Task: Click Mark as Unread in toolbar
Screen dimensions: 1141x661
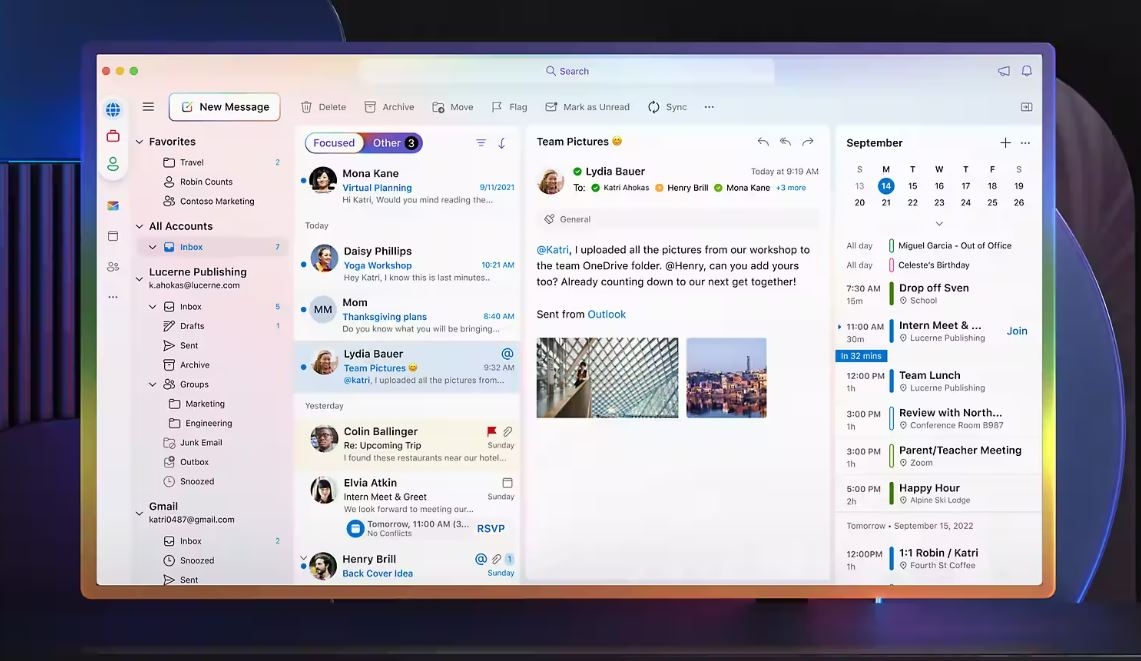Action: coord(587,107)
